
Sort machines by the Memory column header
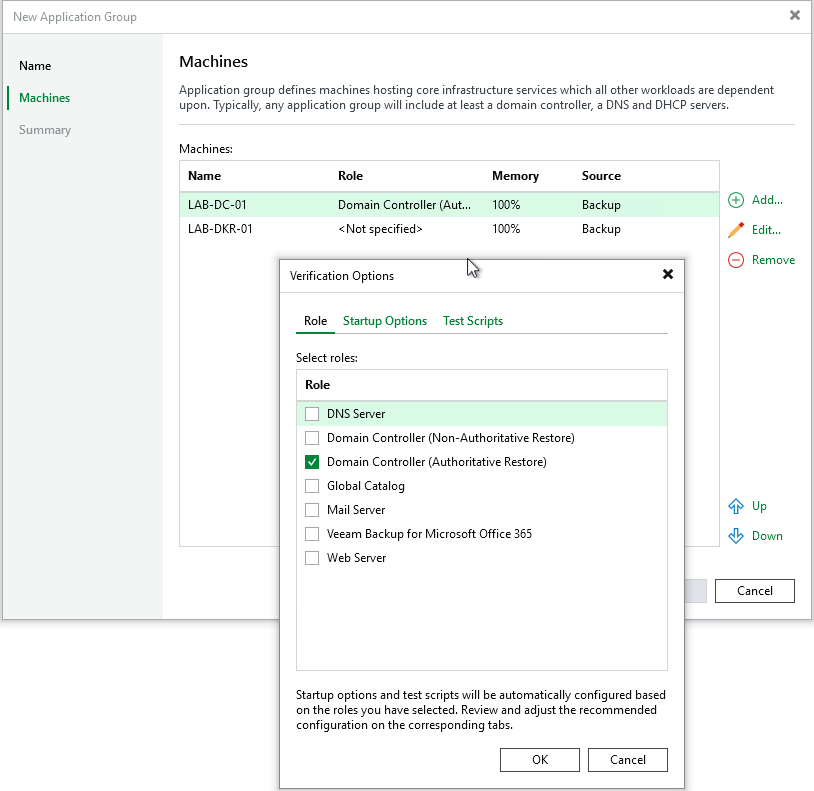click(515, 176)
